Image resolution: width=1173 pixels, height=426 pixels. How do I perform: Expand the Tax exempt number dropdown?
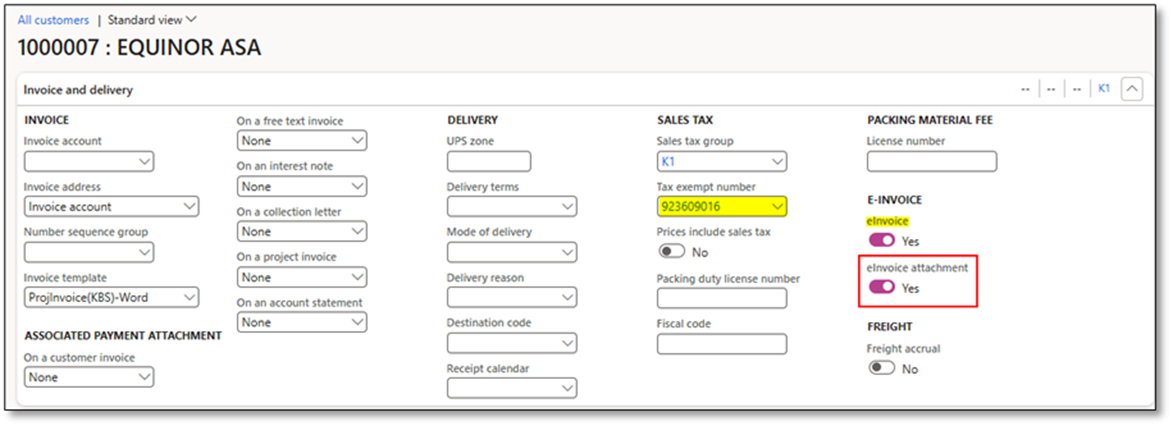(721, 207)
